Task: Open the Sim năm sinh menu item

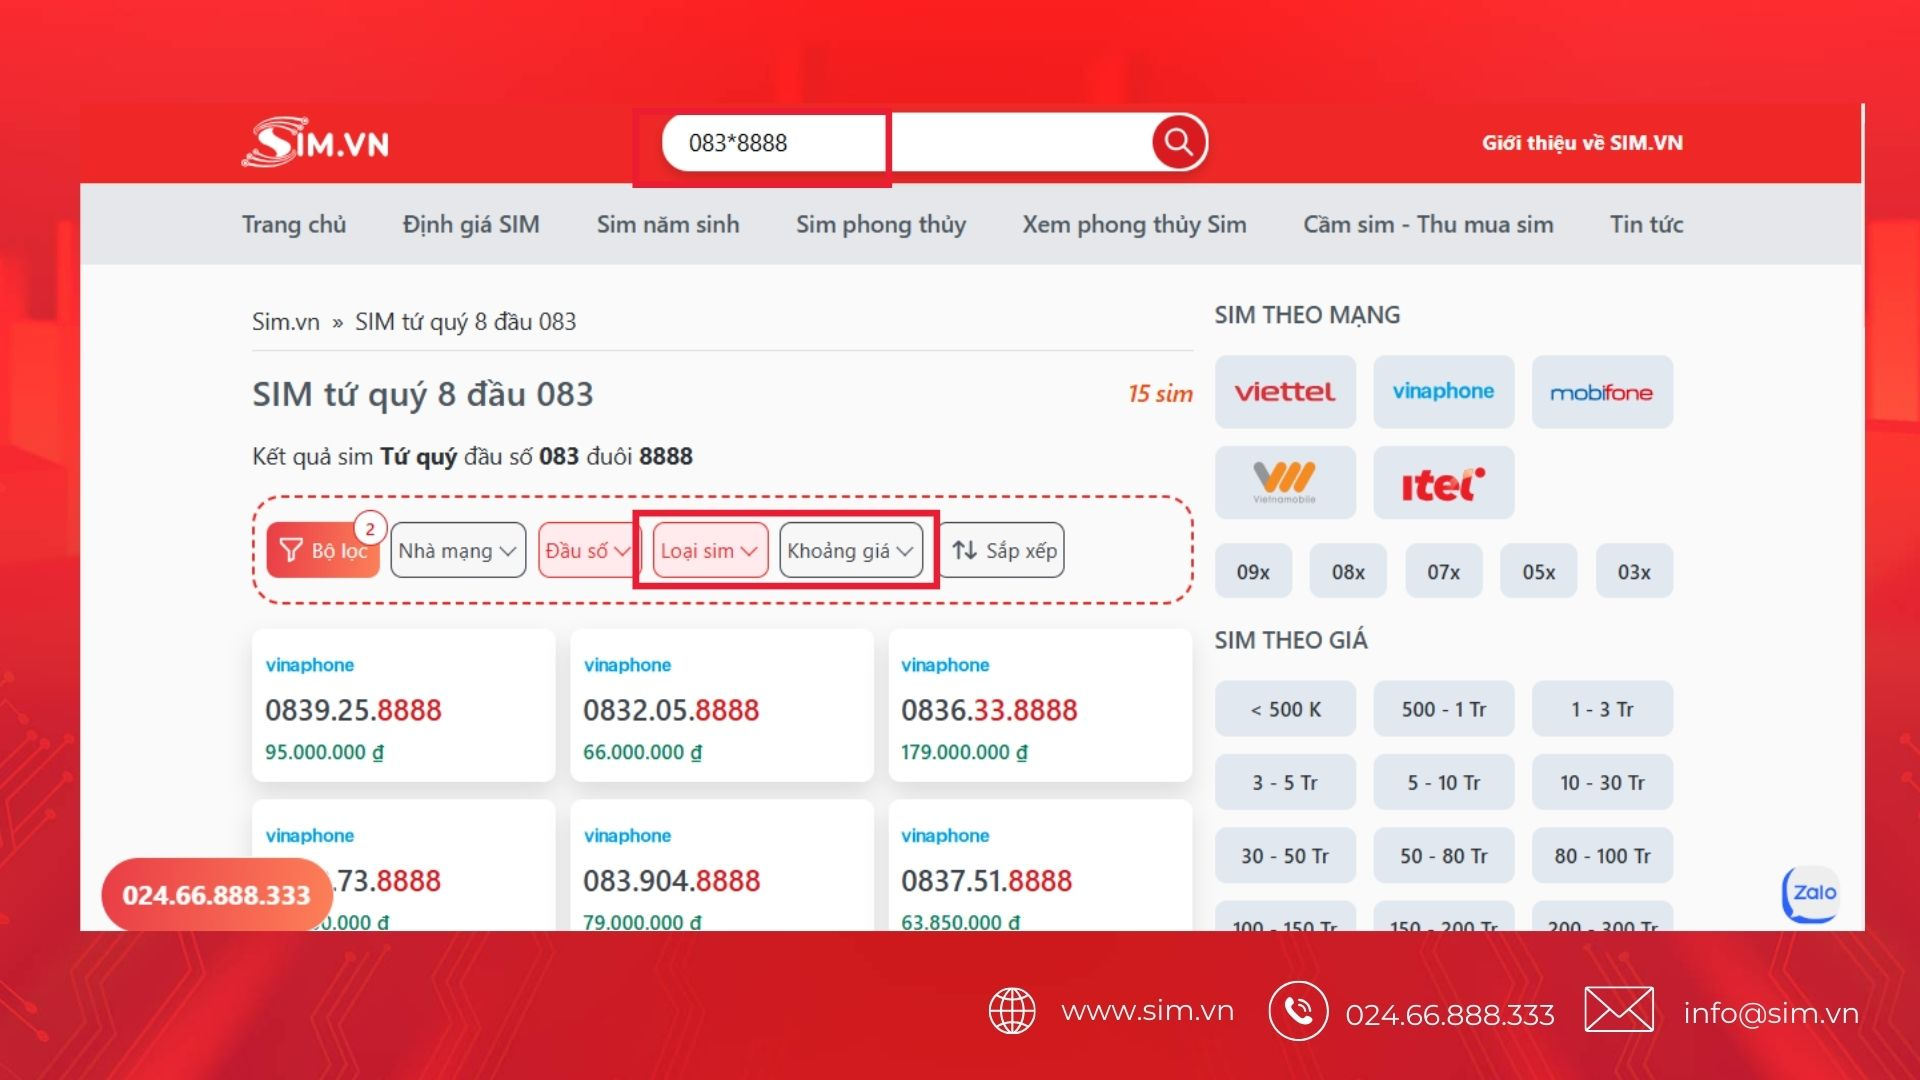Action: click(668, 224)
